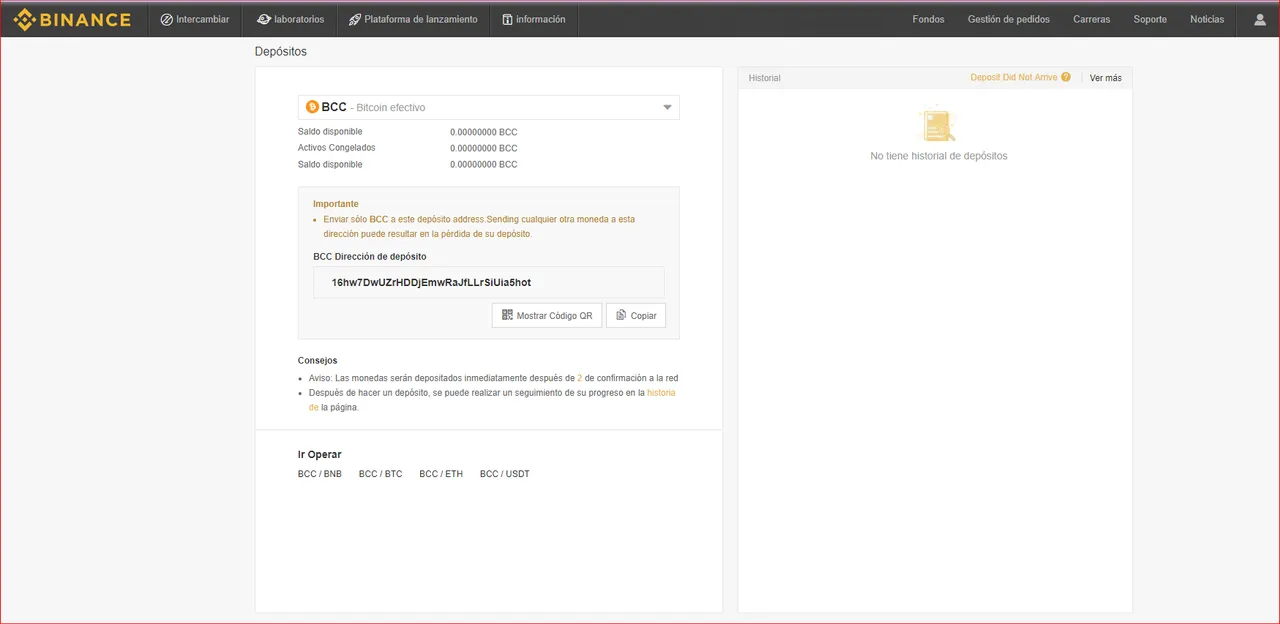Click the 'No tiene historial de depósitos' message
1280x624 pixels.
(x=939, y=156)
